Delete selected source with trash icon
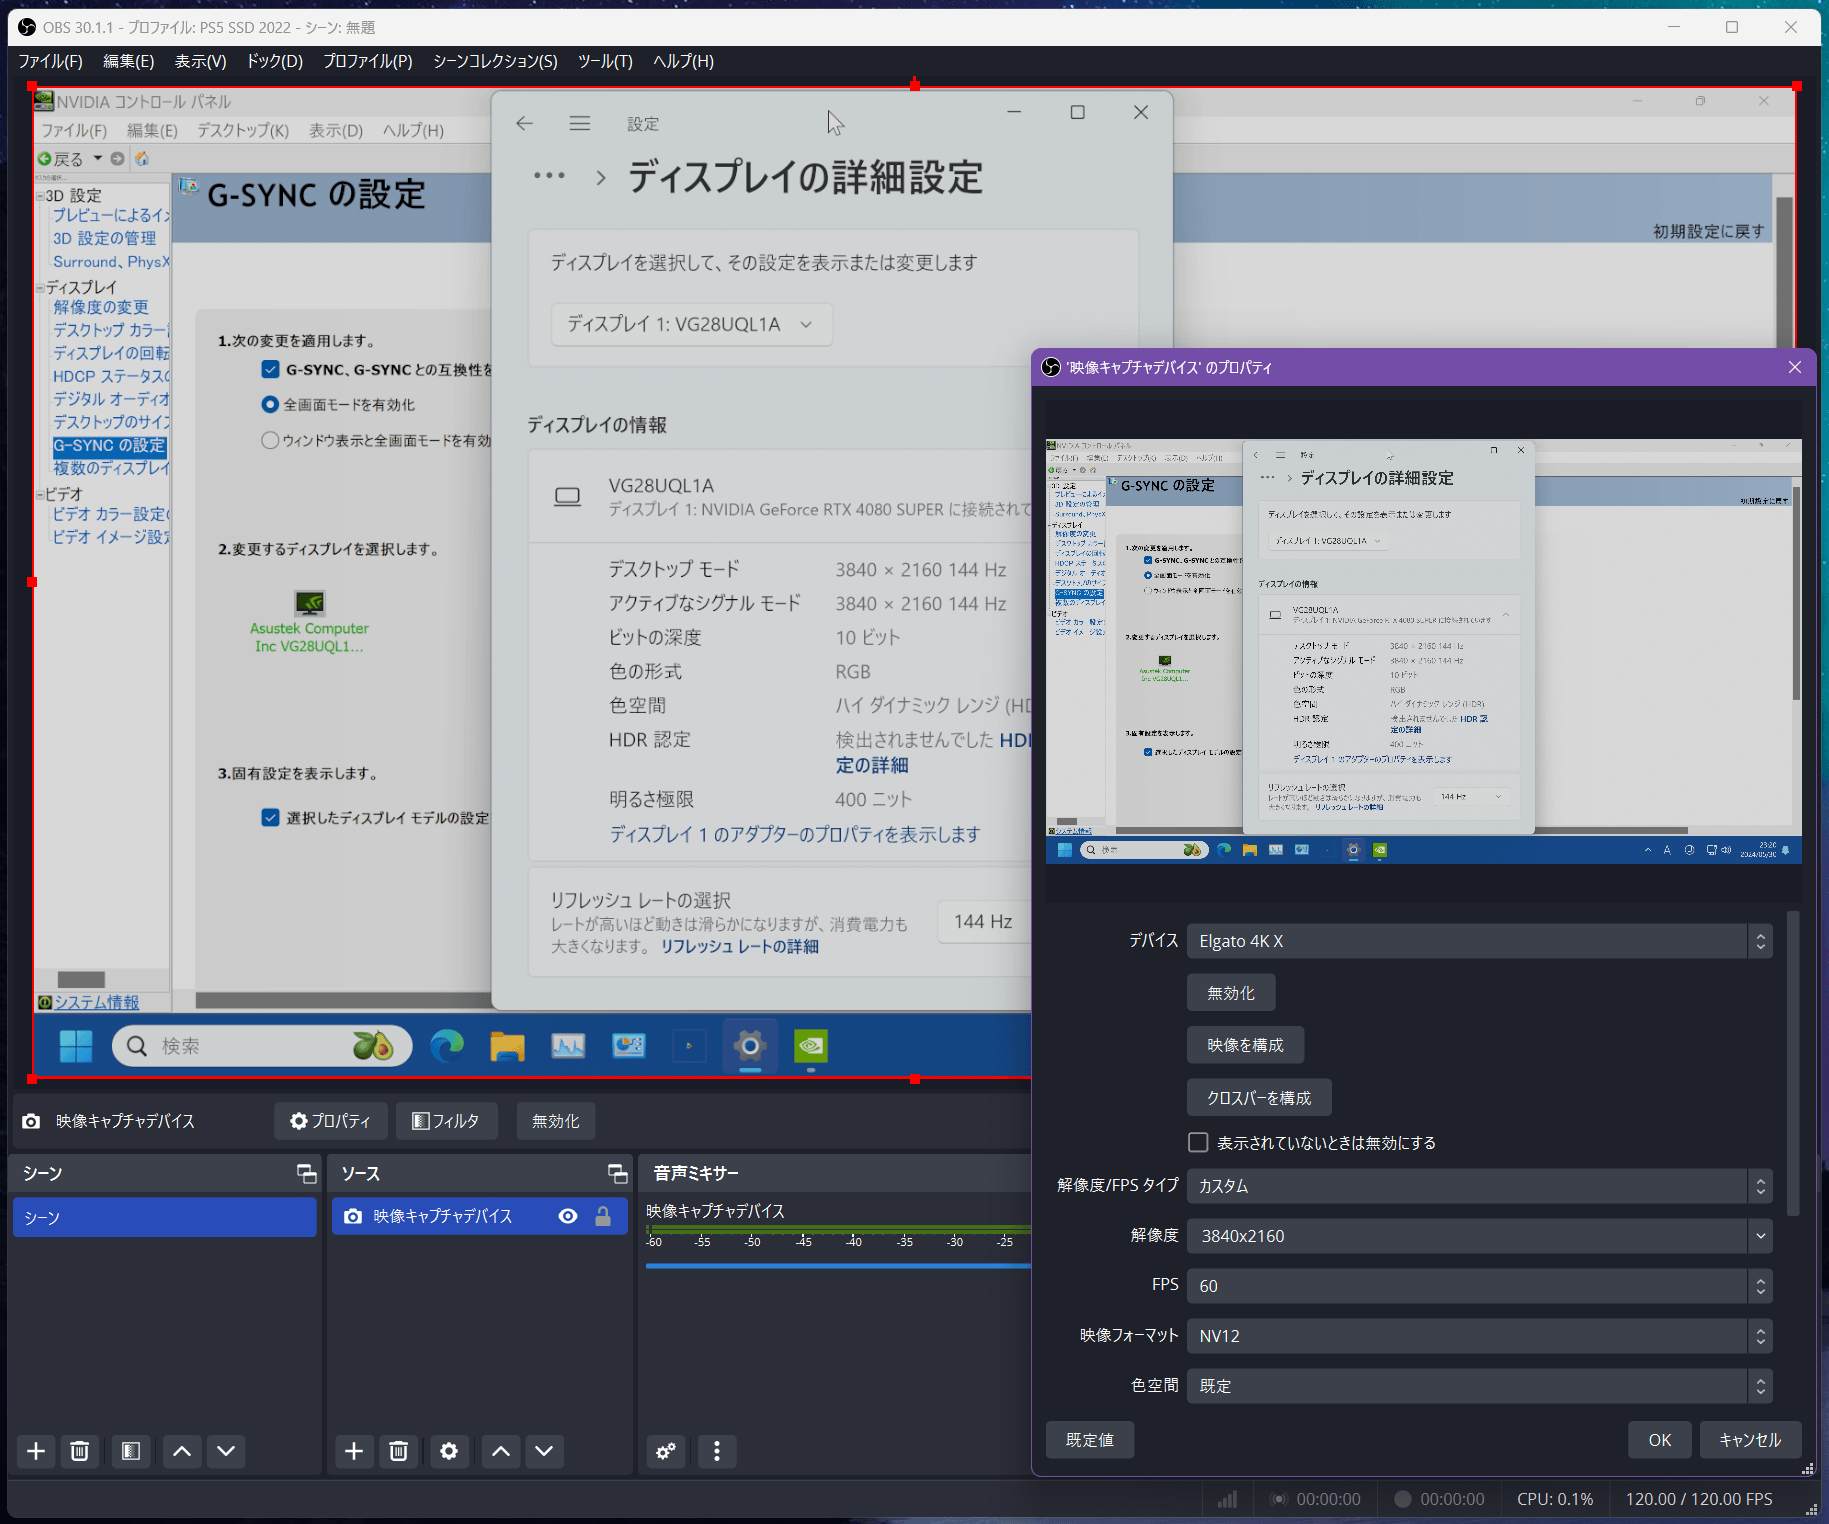The image size is (1829, 1524). 398,1451
